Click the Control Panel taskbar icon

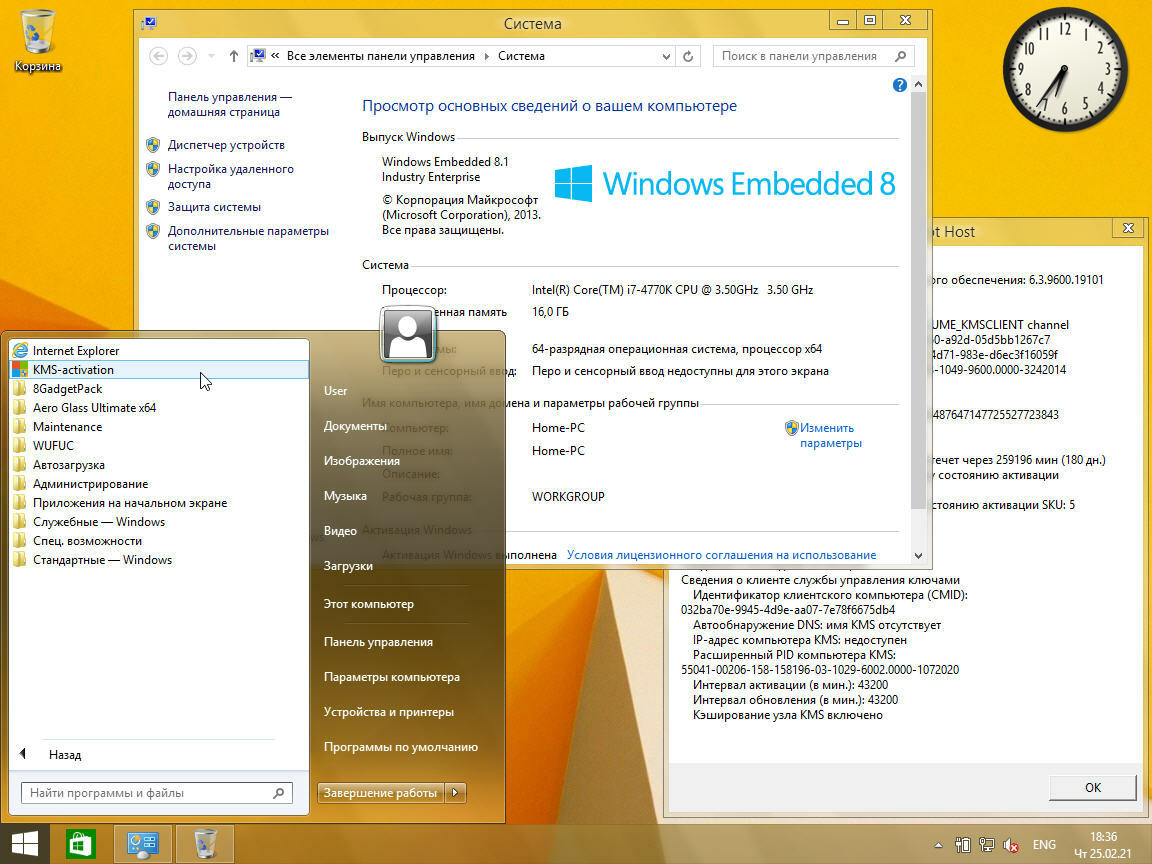coord(143,843)
